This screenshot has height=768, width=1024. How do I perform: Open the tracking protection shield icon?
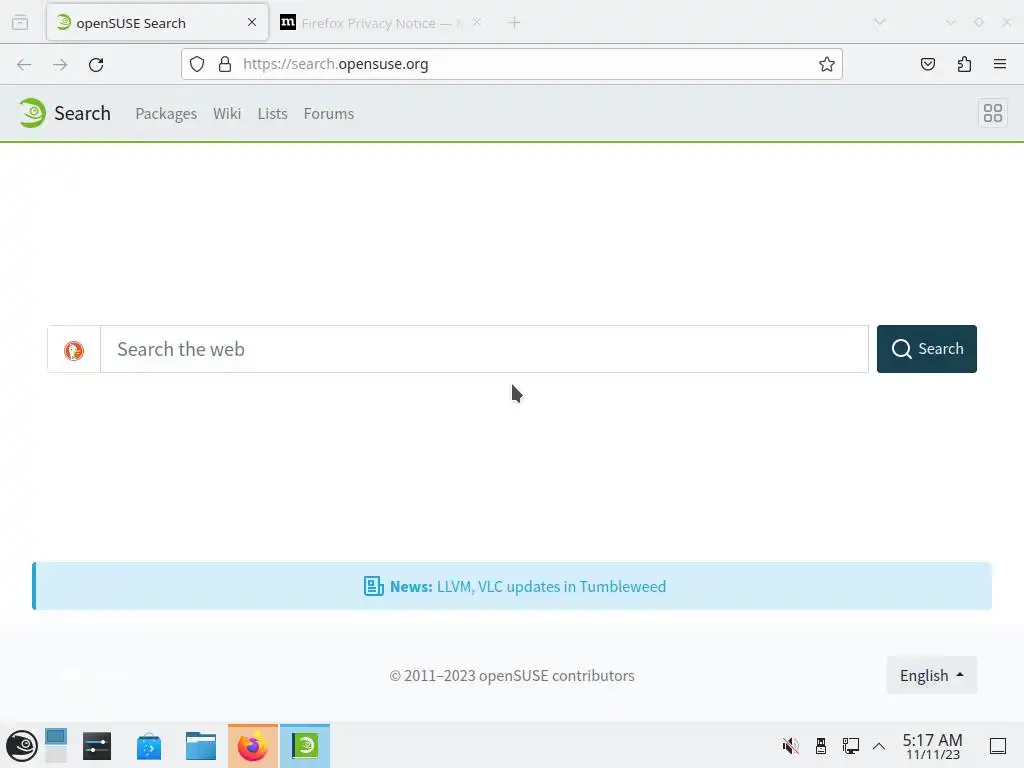click(x=197, y=64)
